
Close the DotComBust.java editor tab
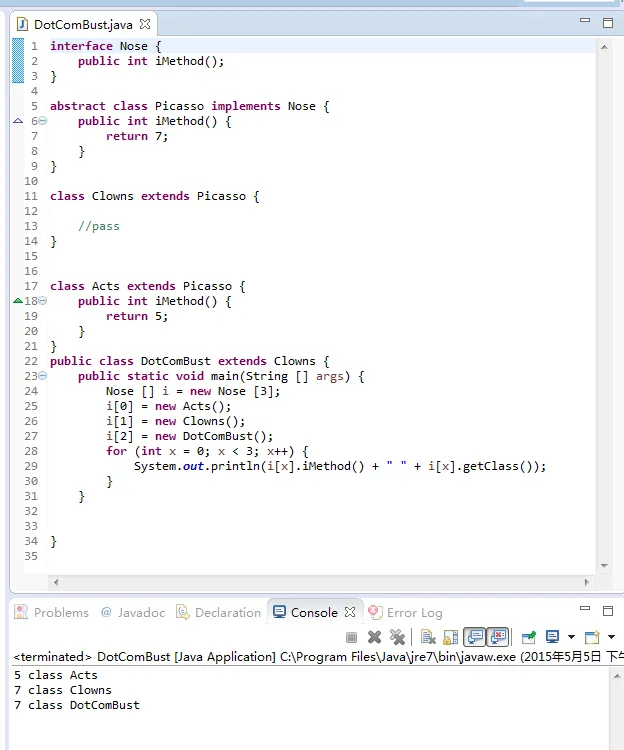click(145, 23)
